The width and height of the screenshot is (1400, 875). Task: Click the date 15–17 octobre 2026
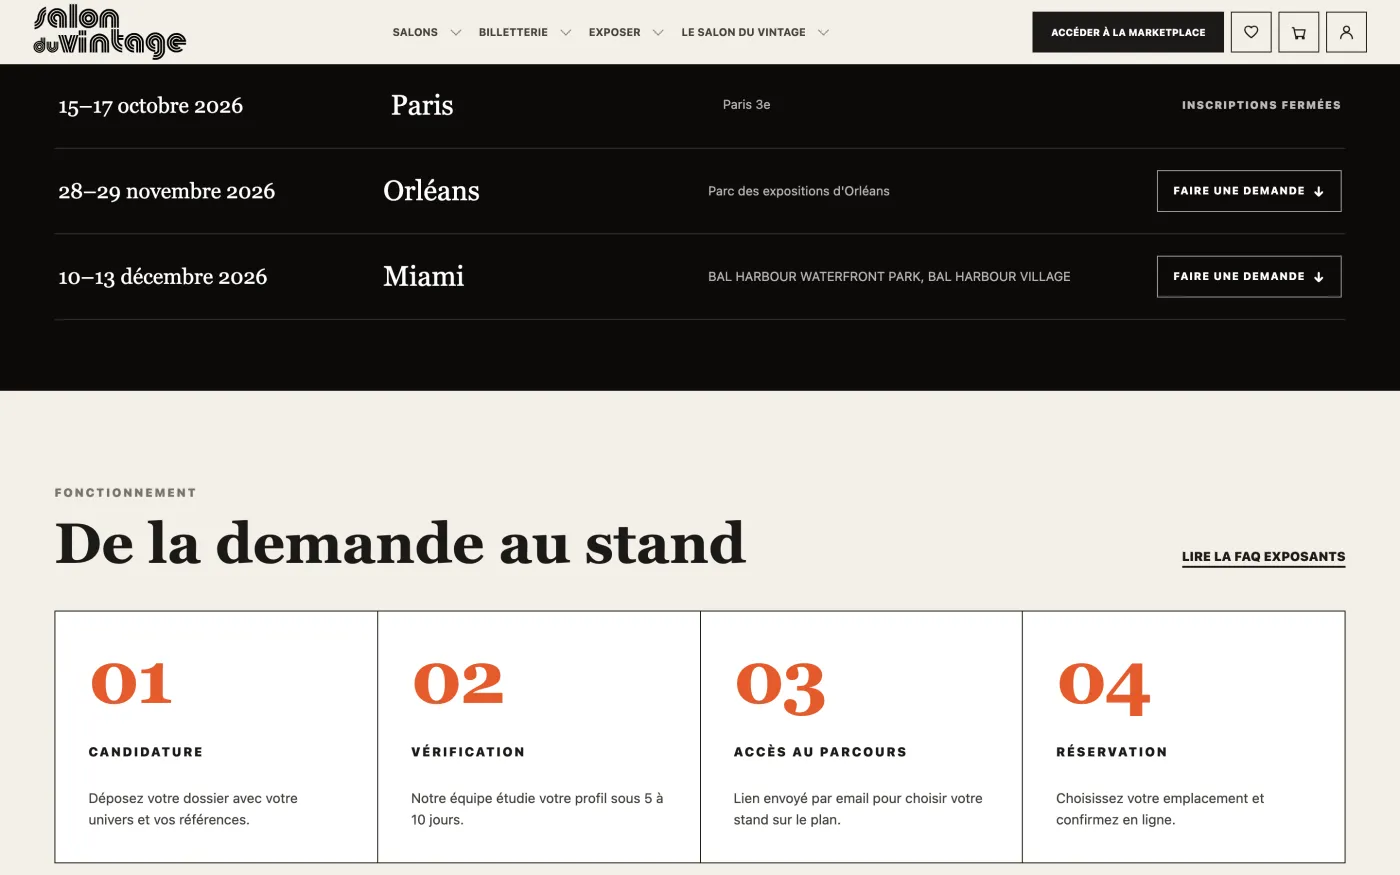pyautogui.click(x=151, y=106)
